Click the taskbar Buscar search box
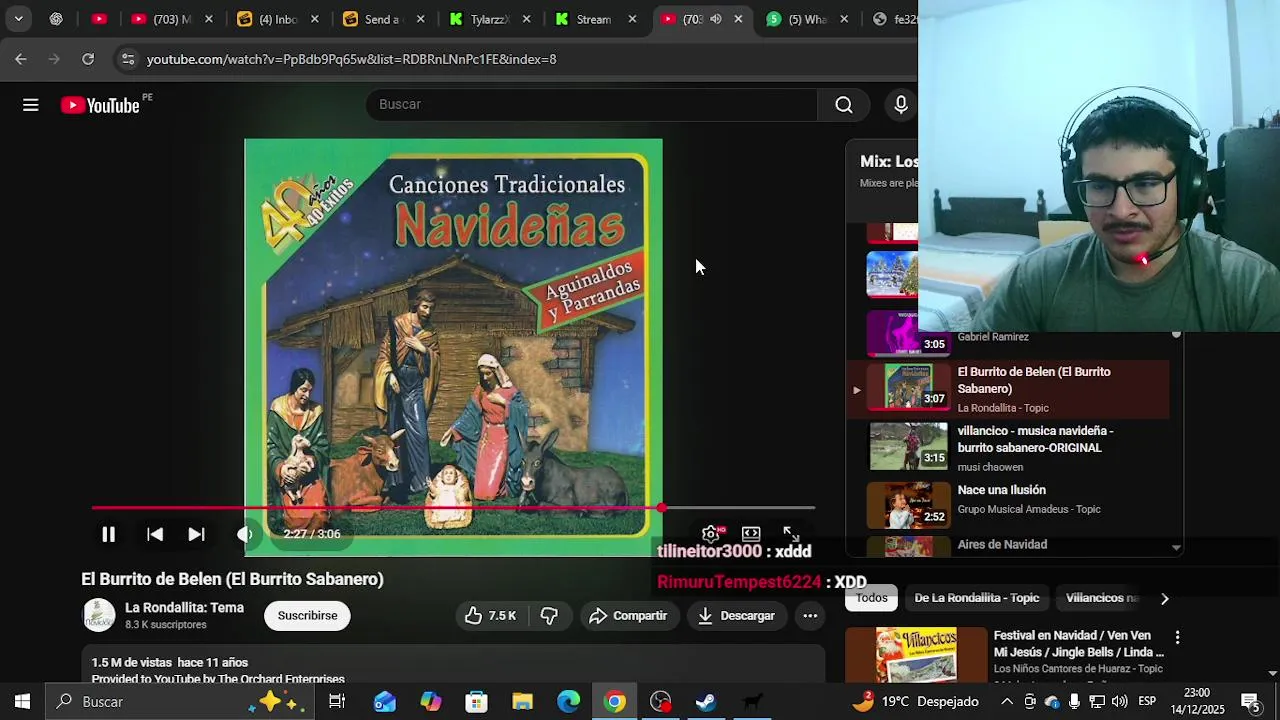The image size is (1280, 720). pos(178,702)
